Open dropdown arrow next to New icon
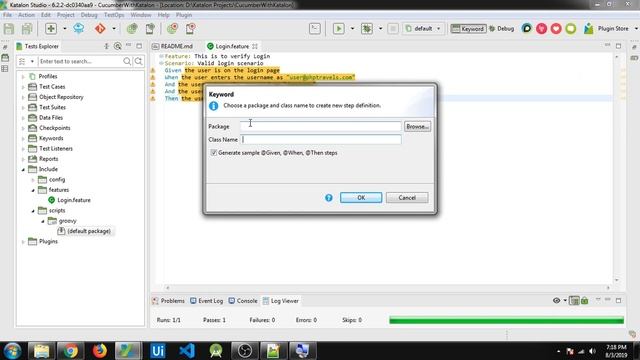Screen dimensions: 640x360 tap(64, 29)
